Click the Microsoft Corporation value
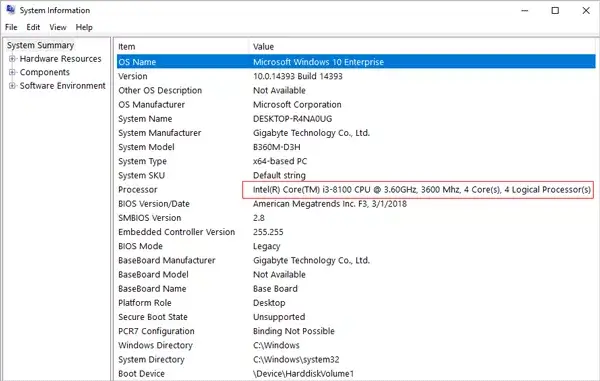Viewport: 600px width, 381px height. 297,104
